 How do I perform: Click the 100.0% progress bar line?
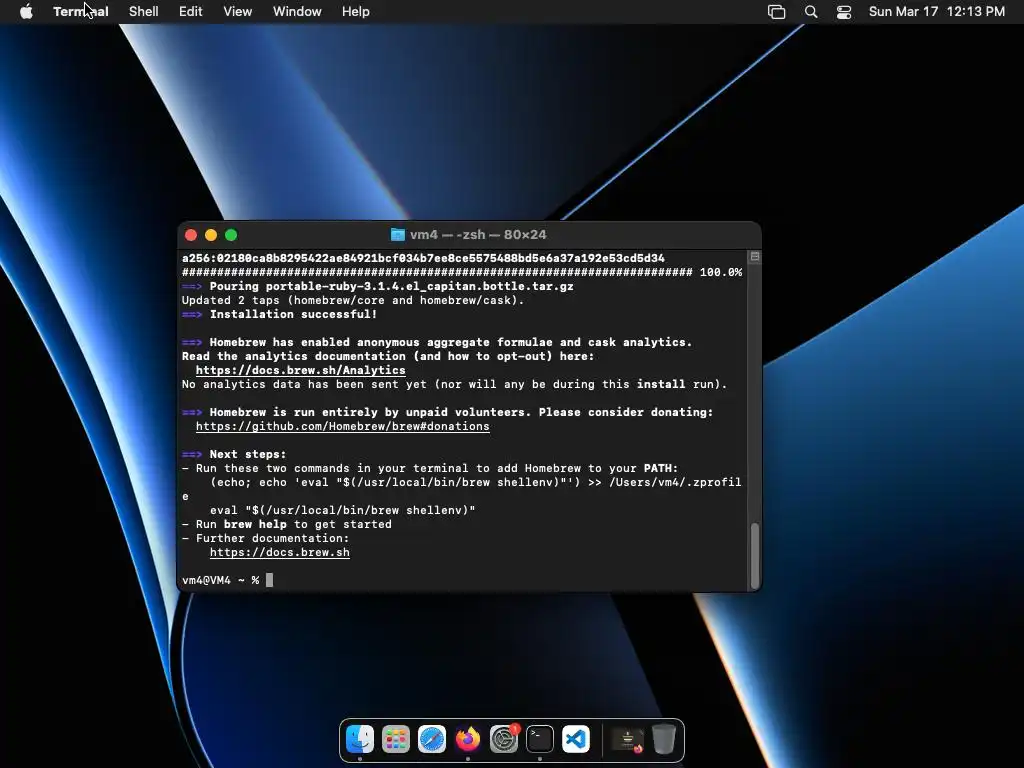462,272
